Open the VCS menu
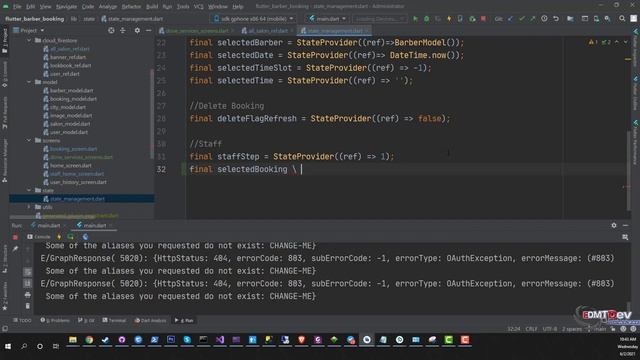 pyautogui.click(x=198, y=7)
